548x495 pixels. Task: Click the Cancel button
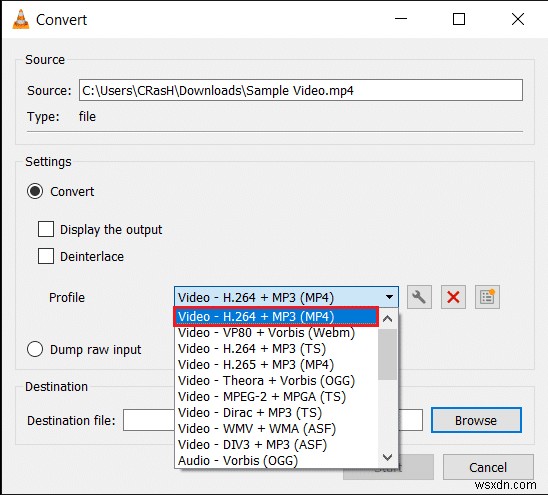(488, 467)
